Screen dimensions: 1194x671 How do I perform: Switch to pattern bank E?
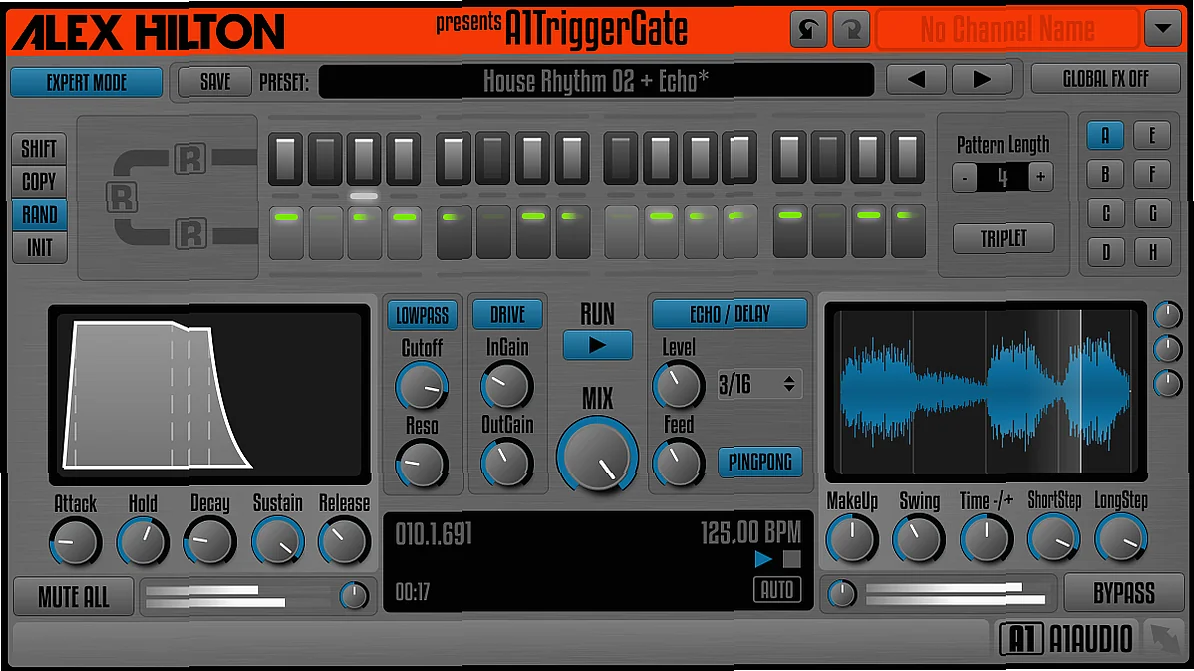pyautogui.click(x=1152, y=136)
